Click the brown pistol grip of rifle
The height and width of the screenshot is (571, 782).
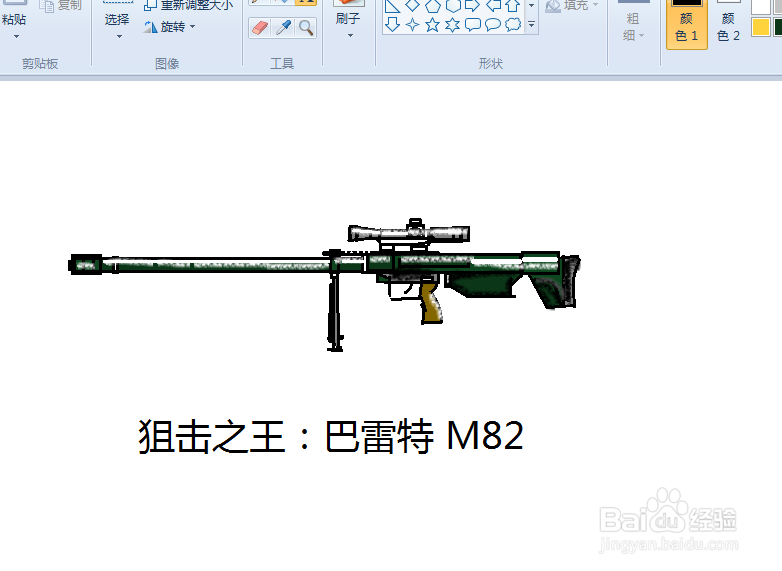pyautogui.click(x=431, y=303)
